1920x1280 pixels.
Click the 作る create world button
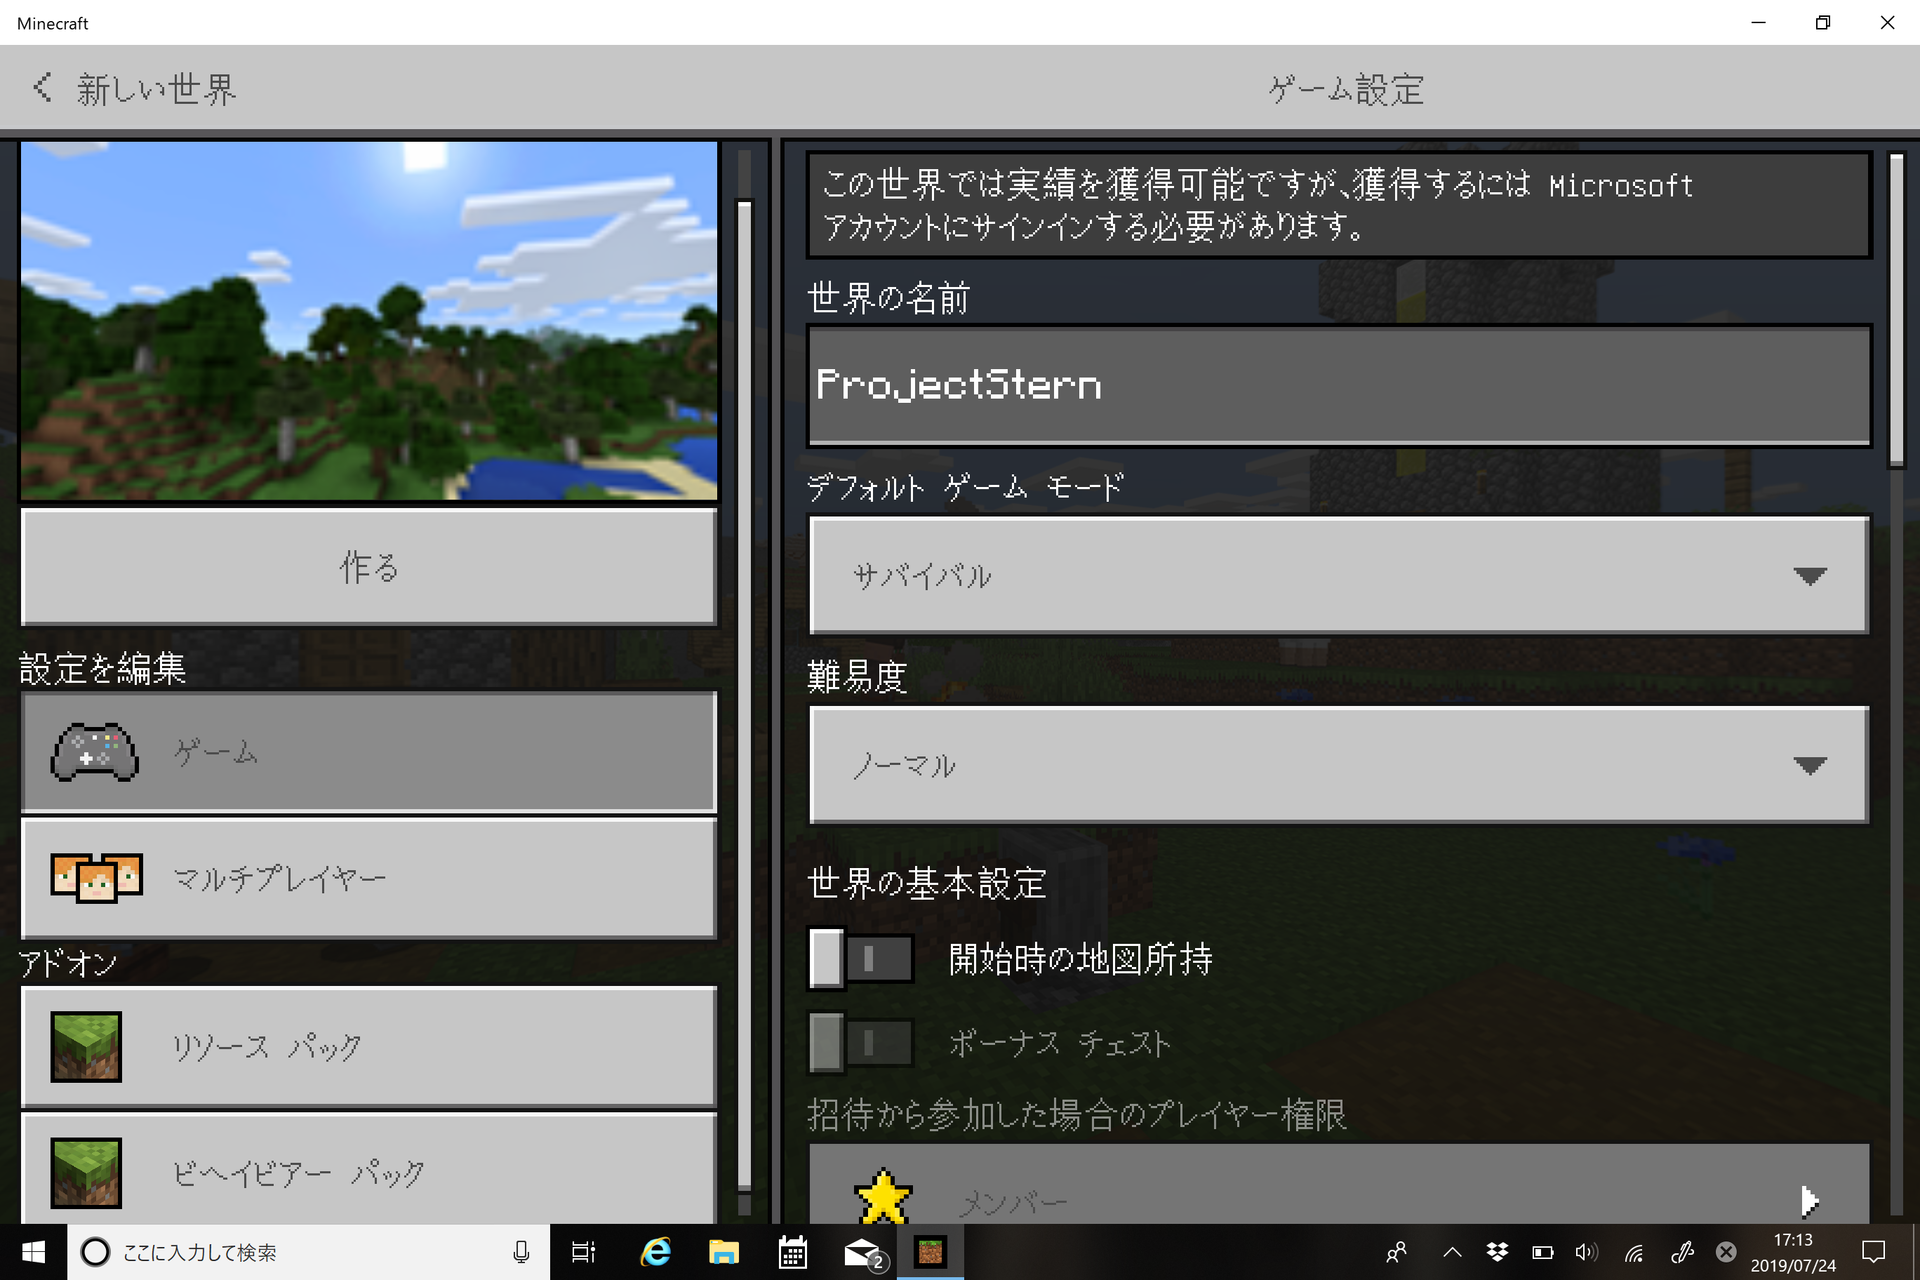coord(369,567)
